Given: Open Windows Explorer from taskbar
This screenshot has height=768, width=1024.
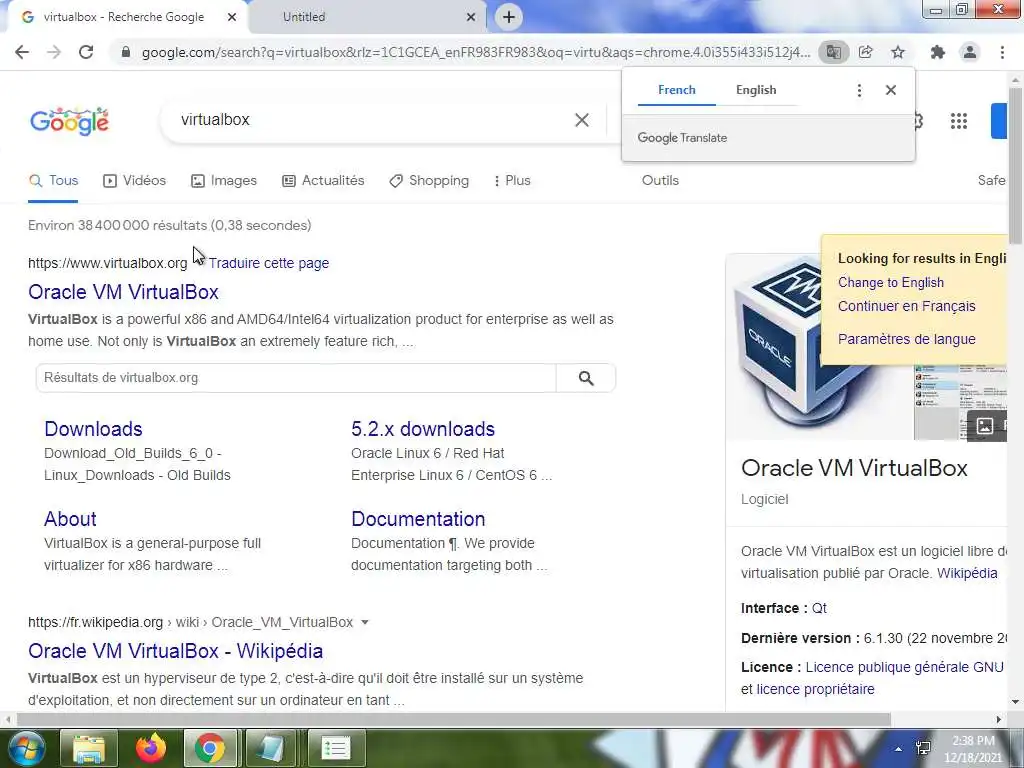Looking at the screenshot, I should (88, 748).
